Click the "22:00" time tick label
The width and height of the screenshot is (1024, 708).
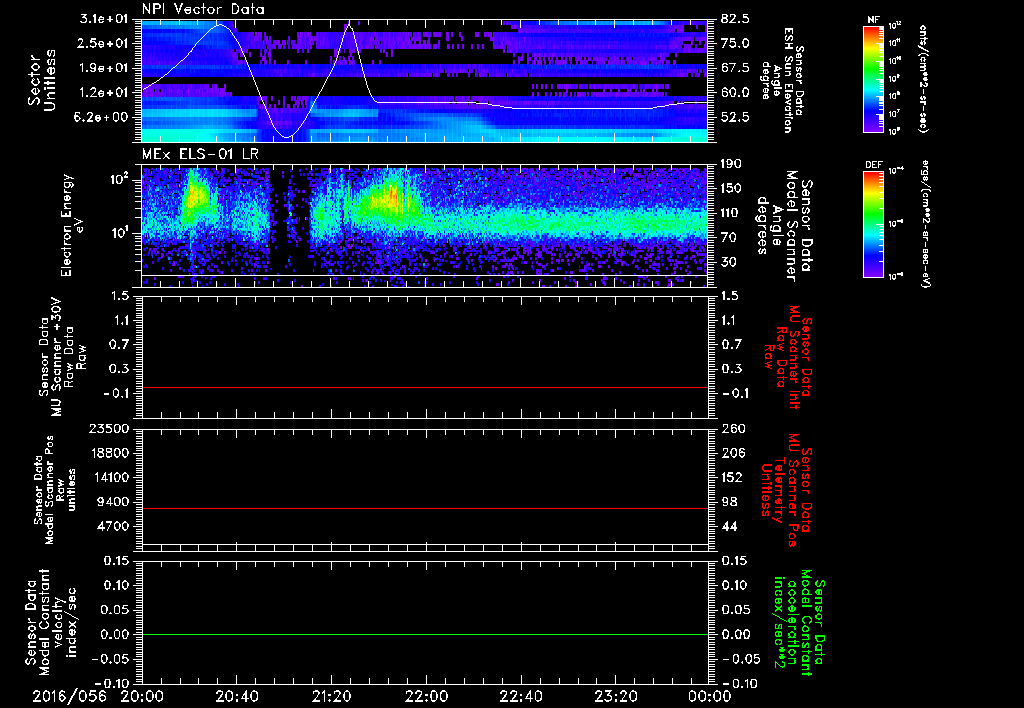(x=426, y=696)
